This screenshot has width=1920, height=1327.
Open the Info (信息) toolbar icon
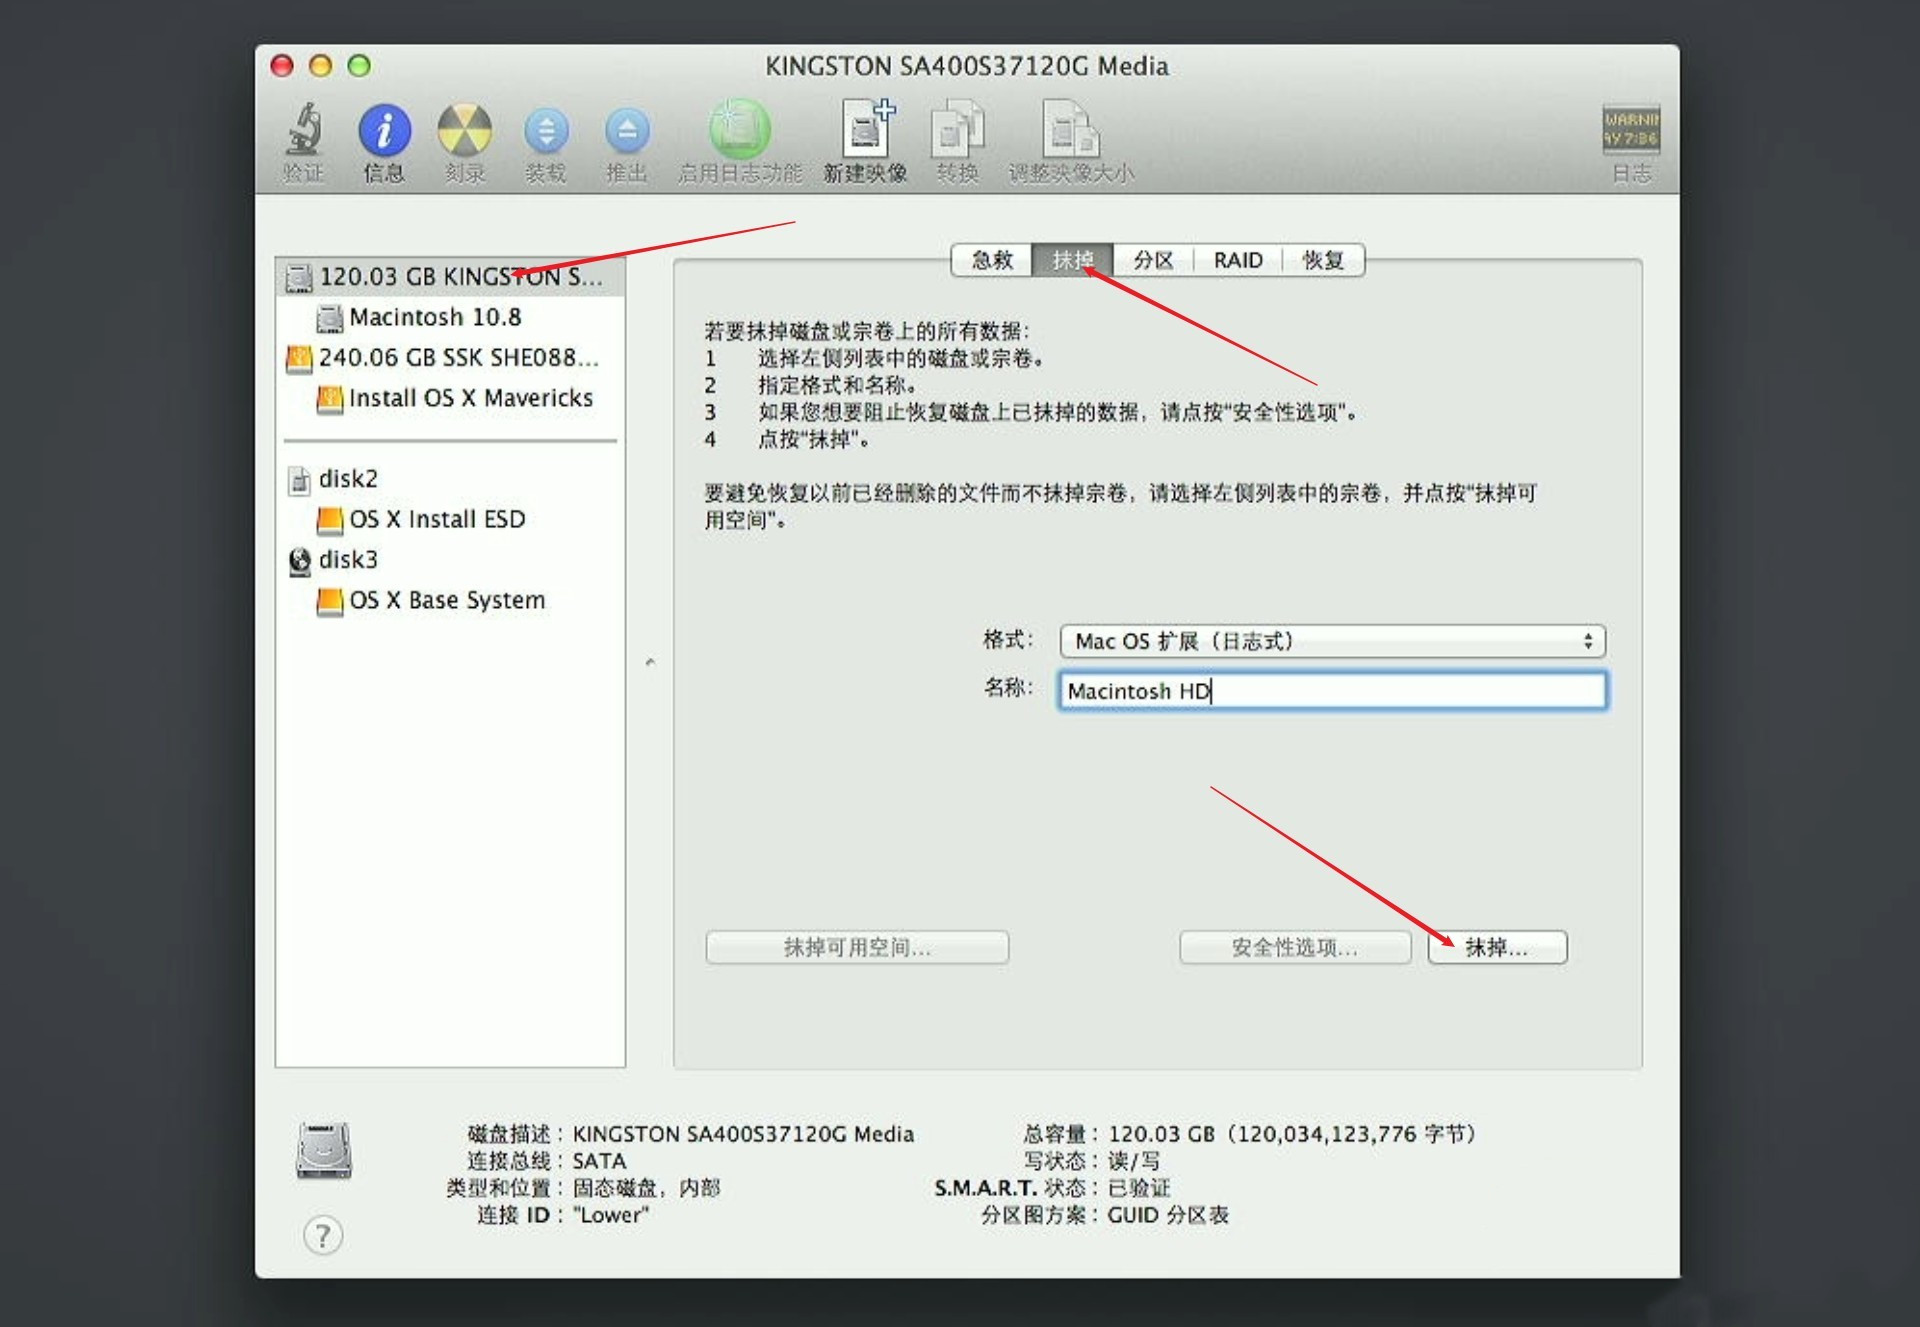[x=384, y=131]
